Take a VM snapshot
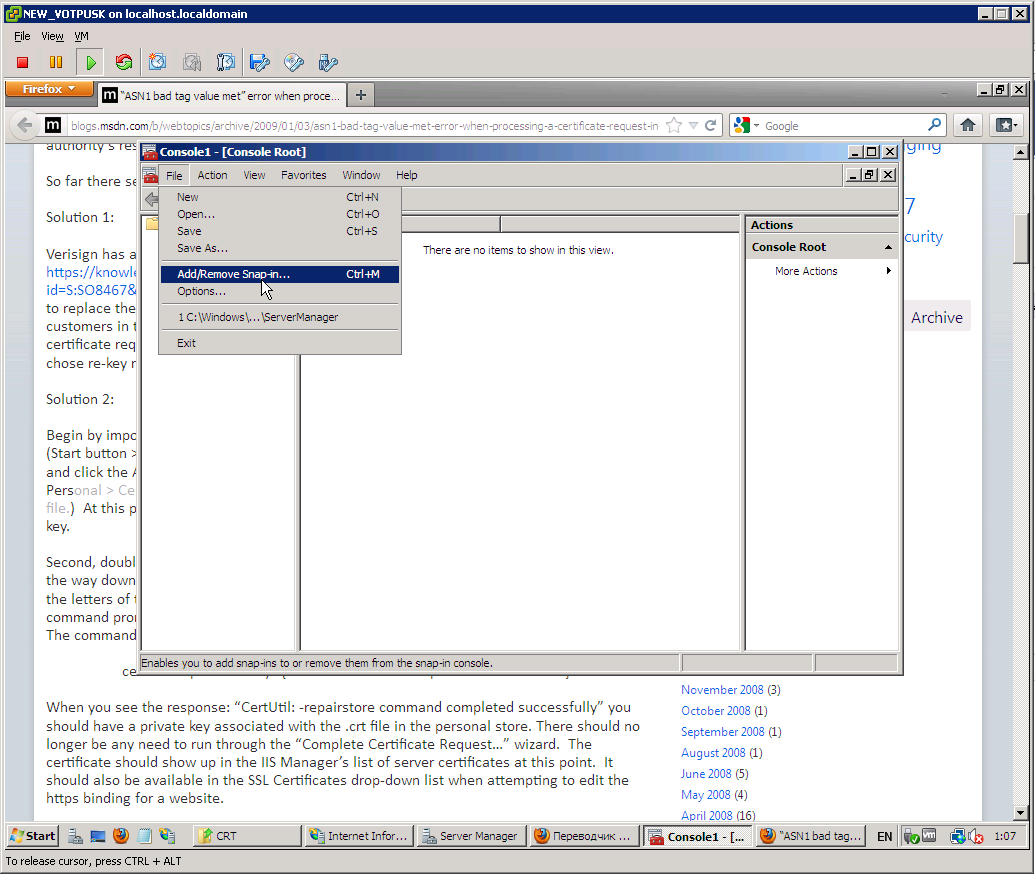 pyautogui.click(x=157, y=63)
